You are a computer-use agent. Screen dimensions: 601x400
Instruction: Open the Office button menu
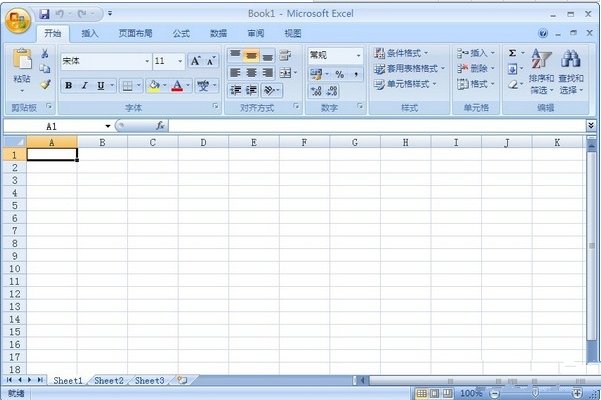pyautogui.click(x=18, y=20)
